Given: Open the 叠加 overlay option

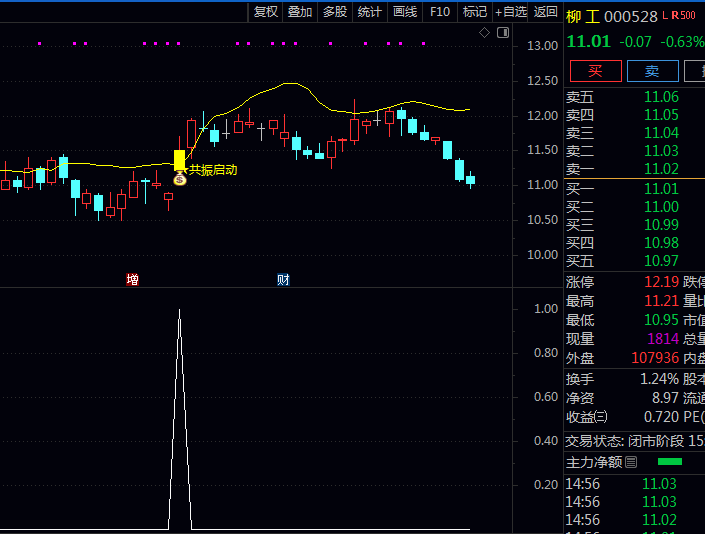Looking at the screenshot, I should (300, 12).
